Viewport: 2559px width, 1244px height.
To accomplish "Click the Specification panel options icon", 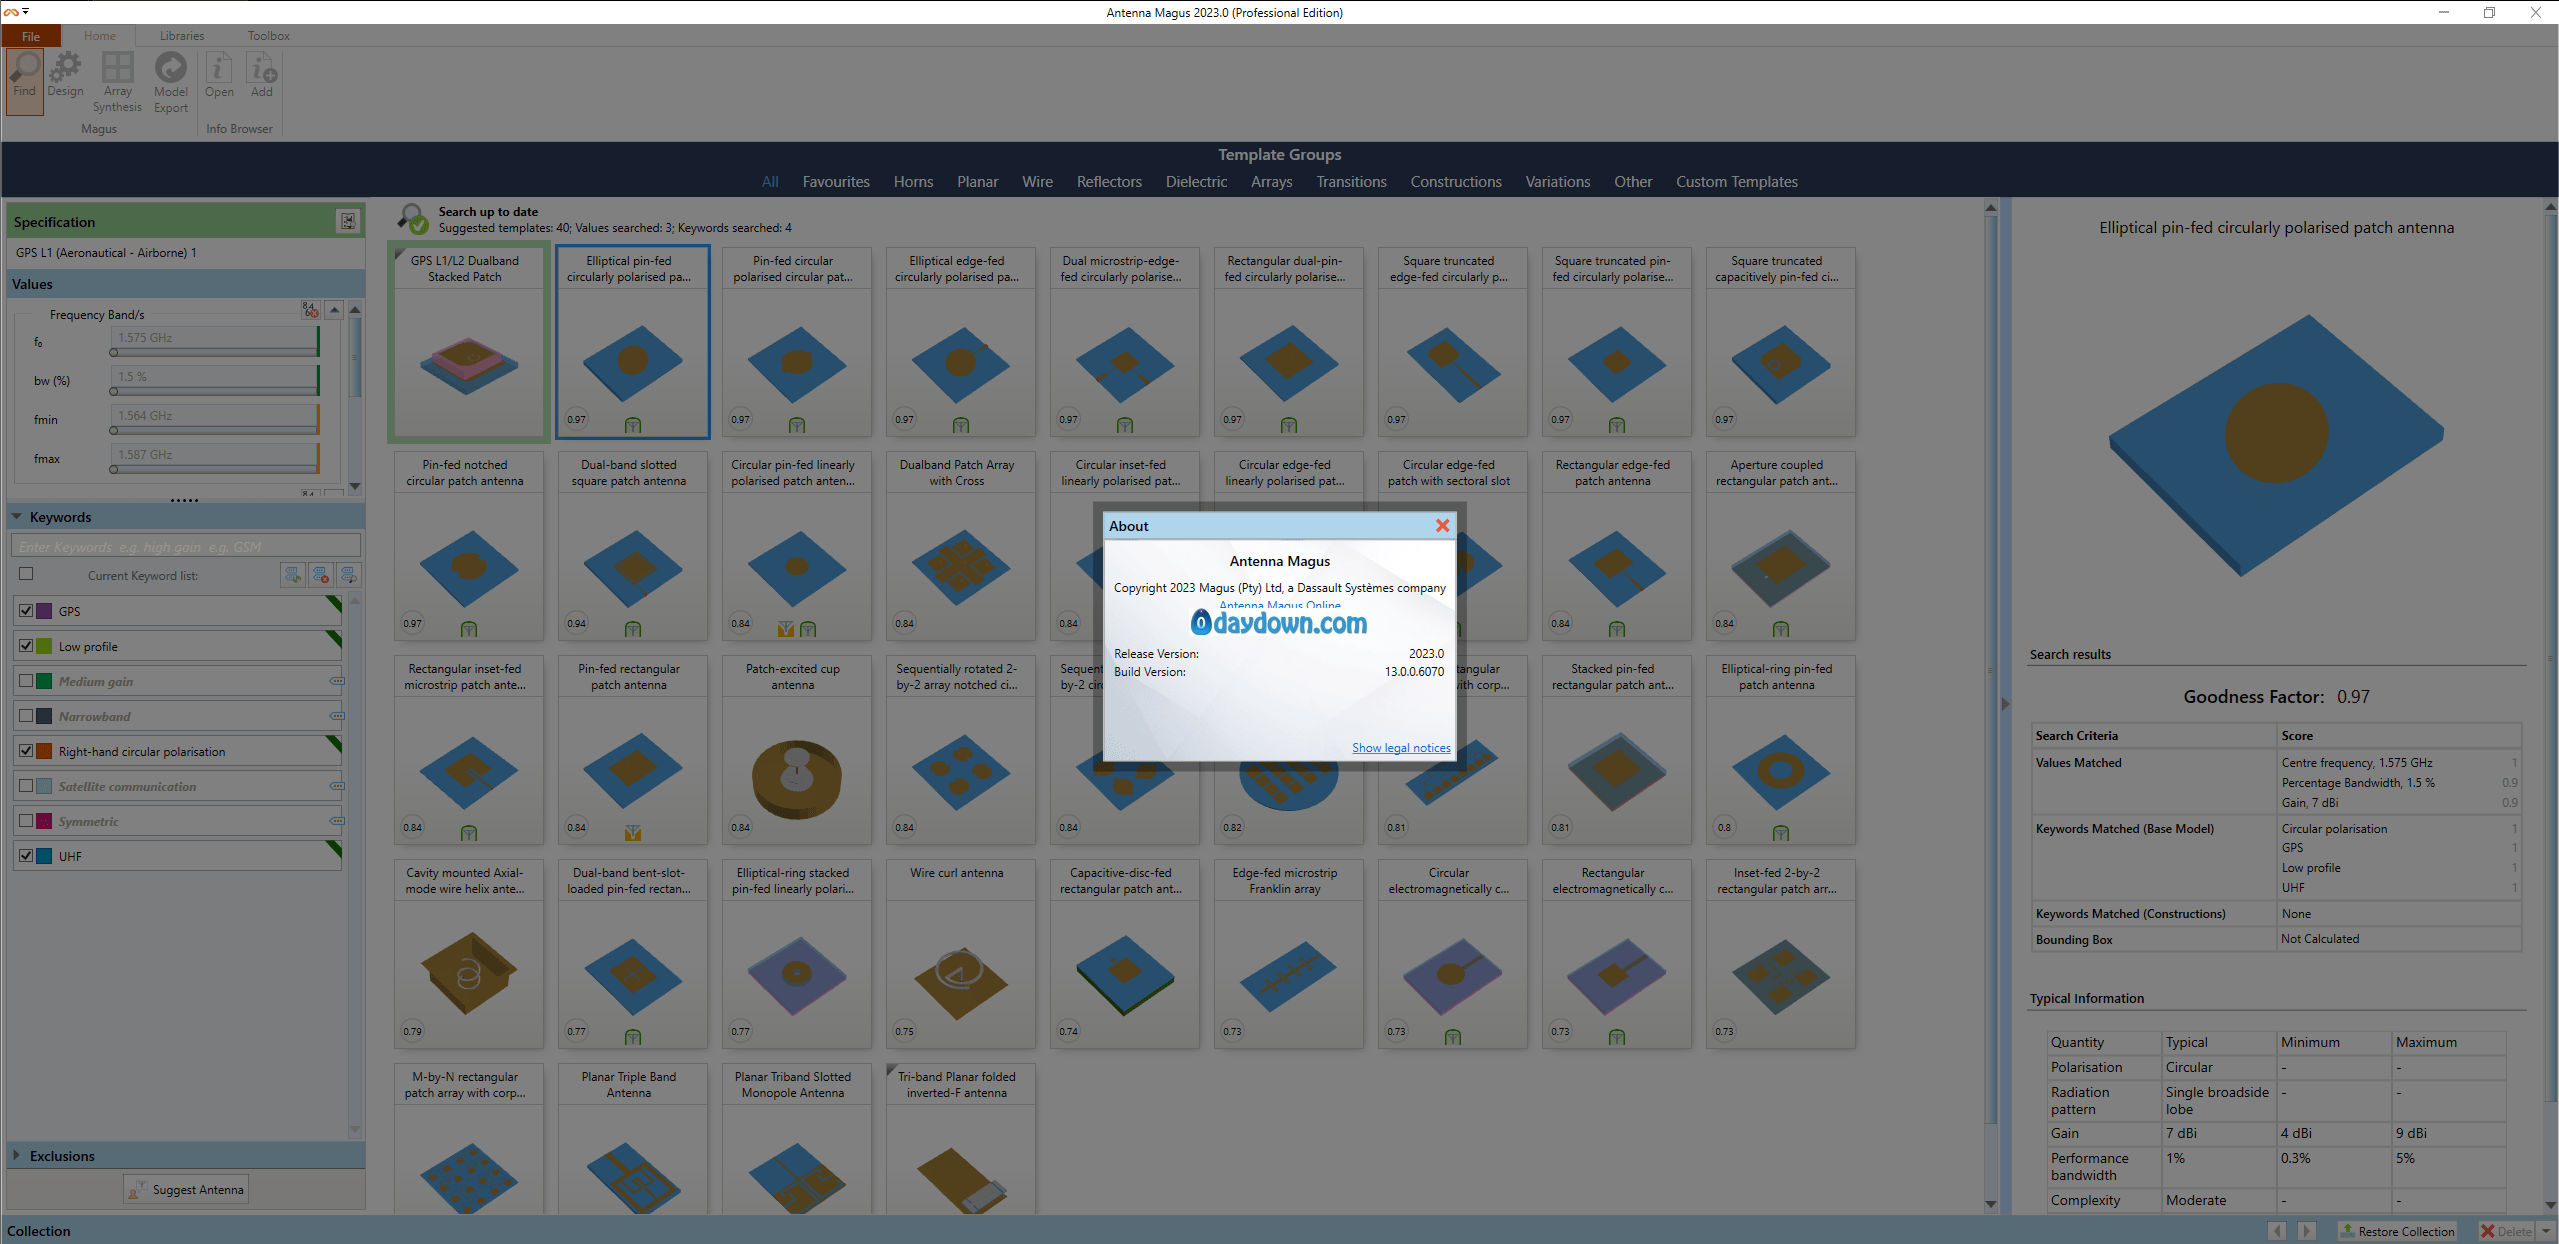I will (x=348, y=221).
